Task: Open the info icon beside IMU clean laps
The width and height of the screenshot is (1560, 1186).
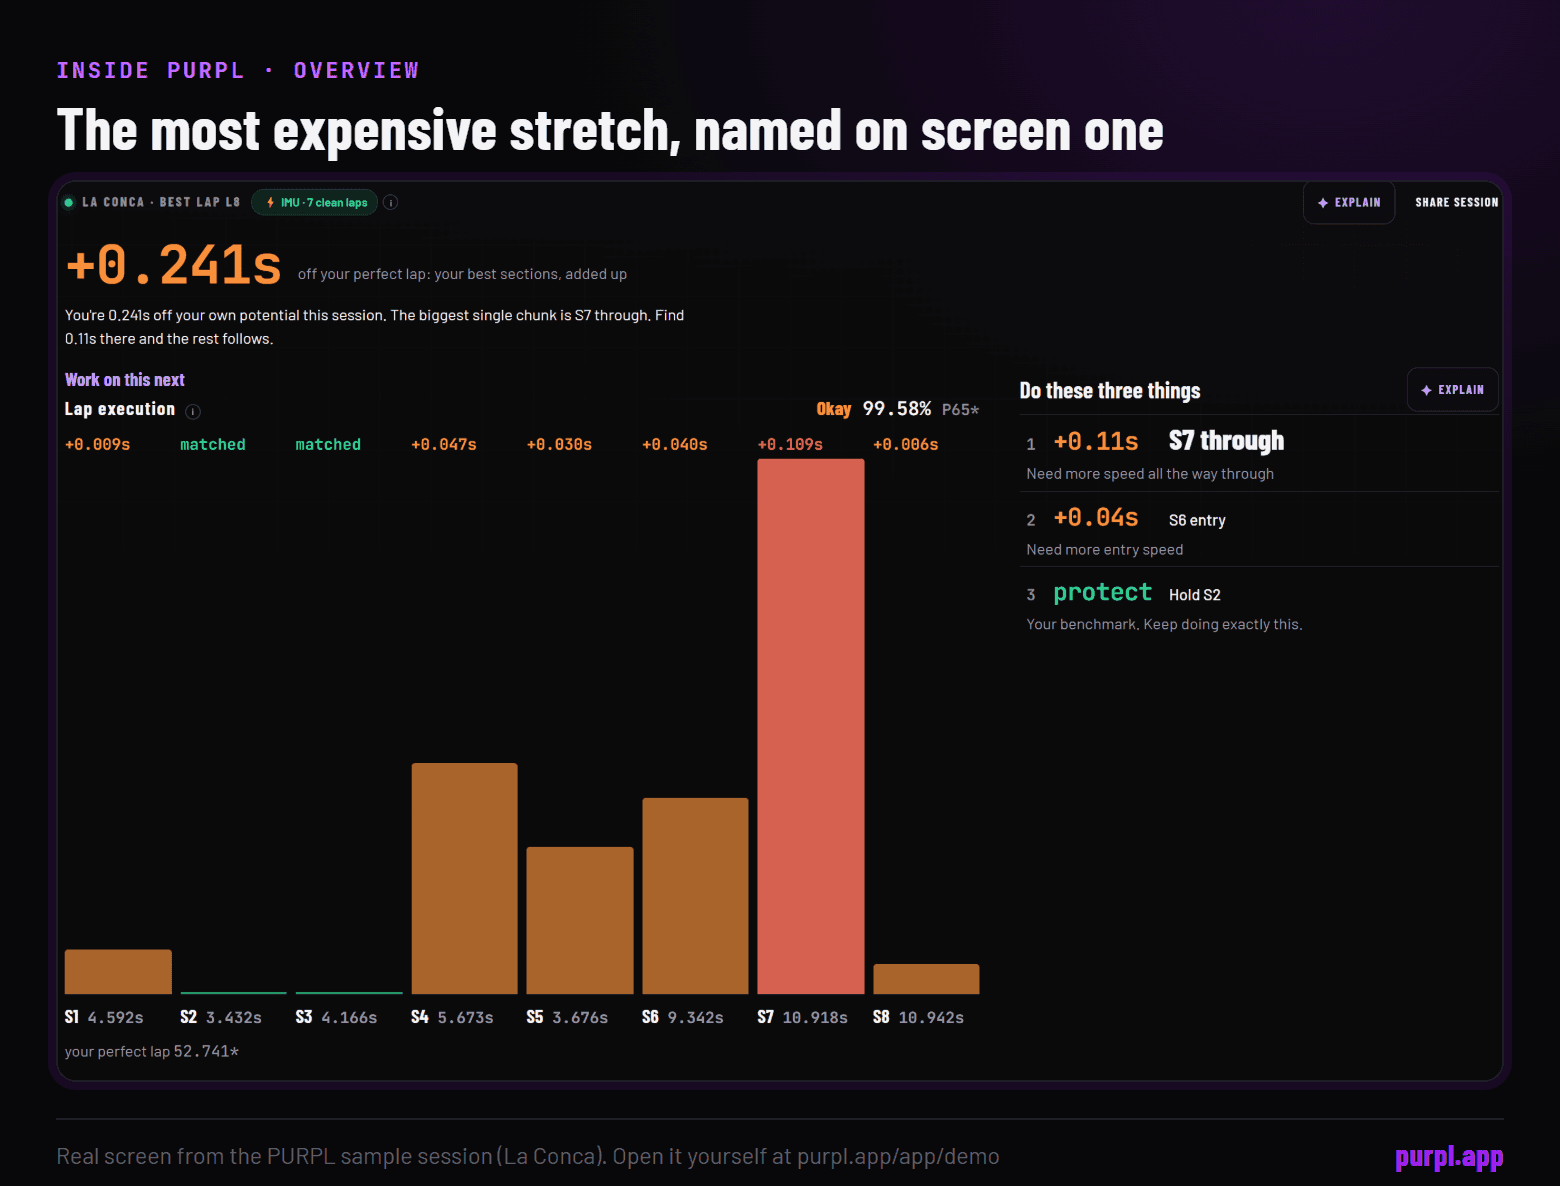Action: [391, 202]
